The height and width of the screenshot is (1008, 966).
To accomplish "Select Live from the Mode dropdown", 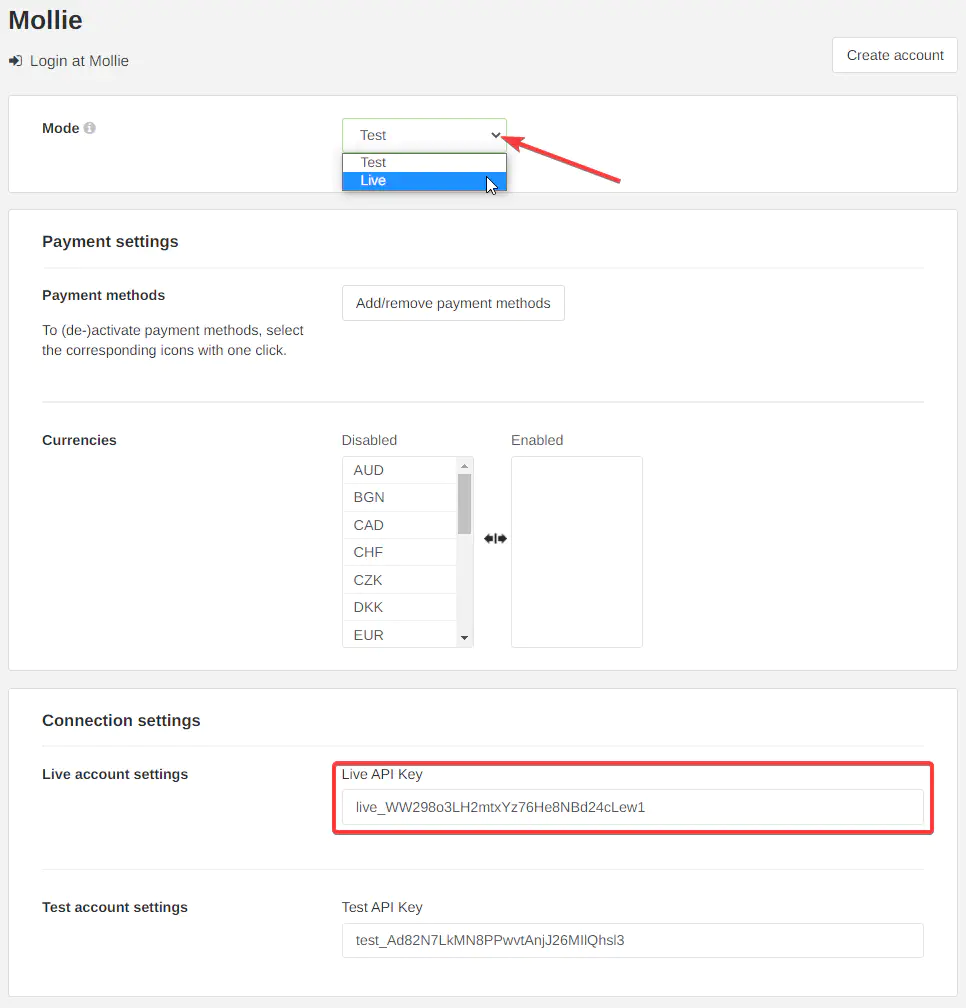I will click(424, 181).
